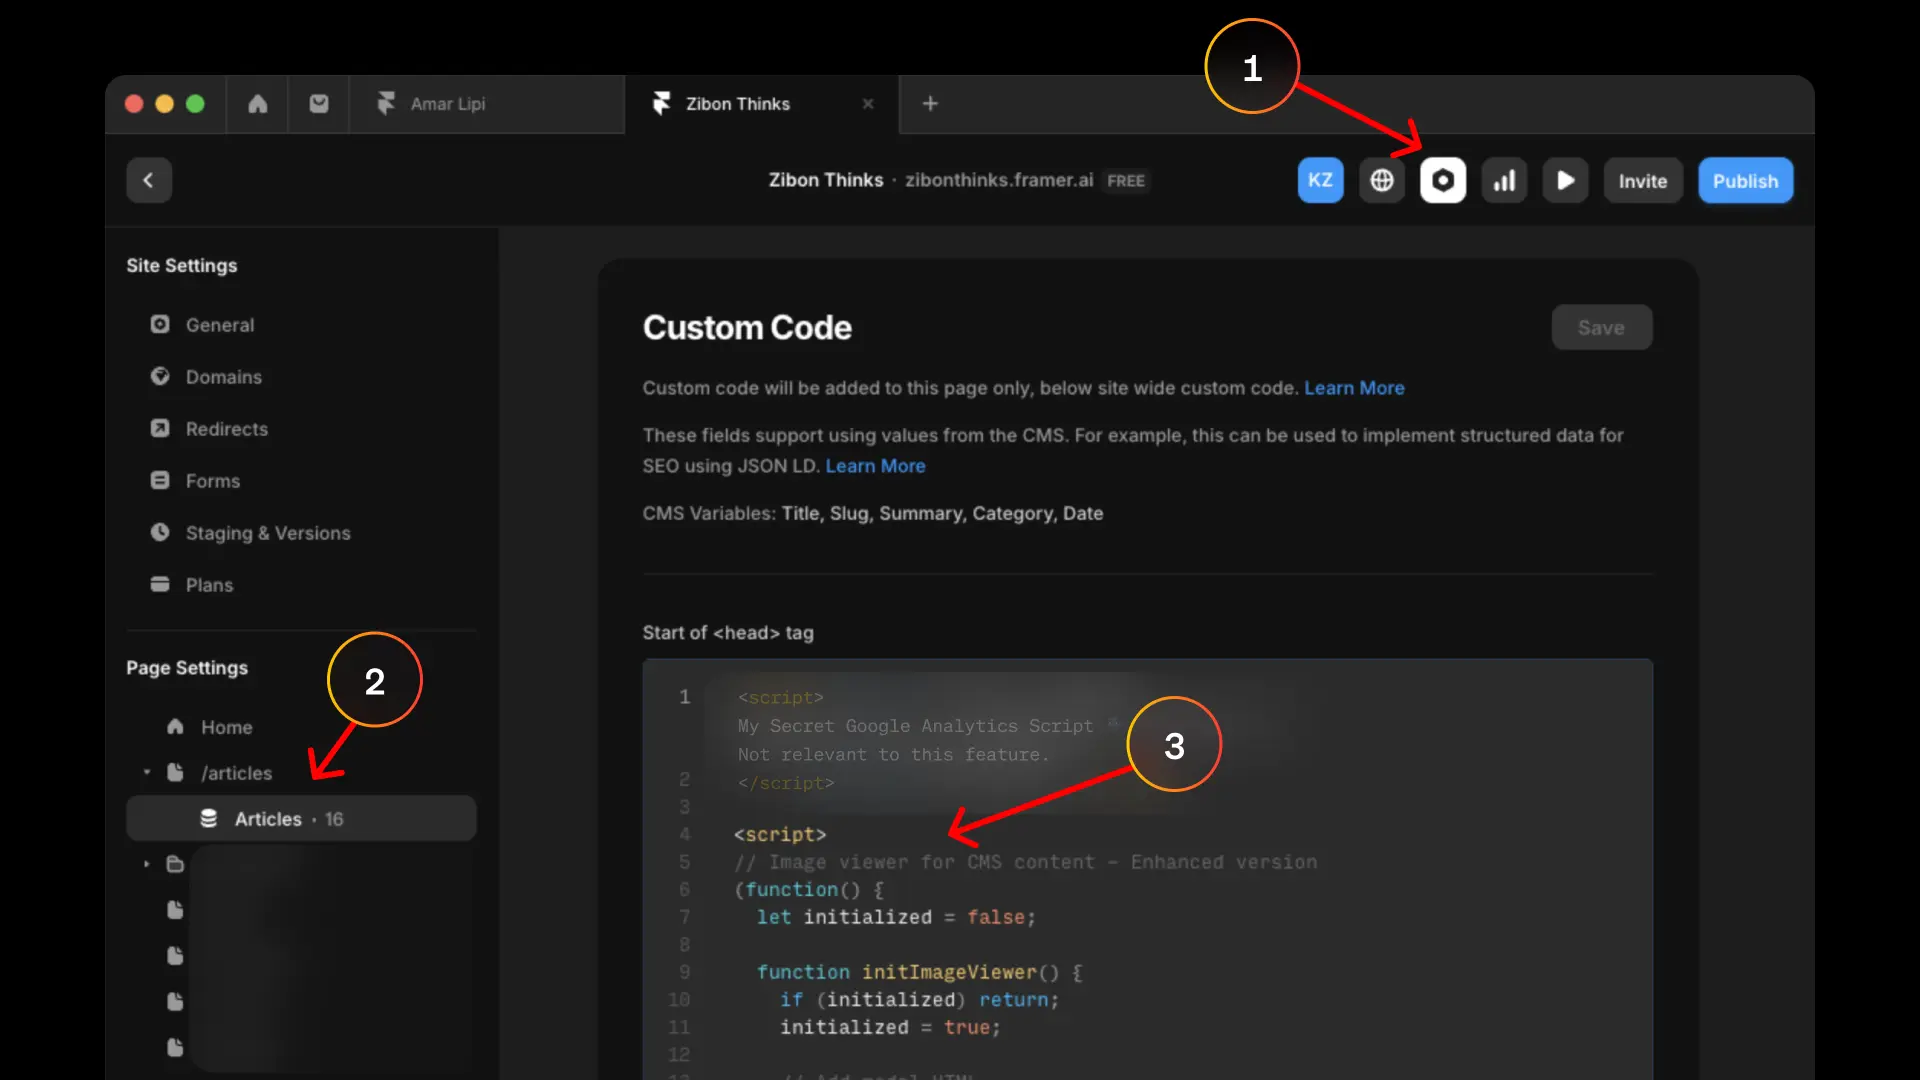Image resolution: width=1920 pixels, height=1080 pixels.
Task: Click the Save button for Custom Code
Action: pyautogui.click(x=1602, y=327)
